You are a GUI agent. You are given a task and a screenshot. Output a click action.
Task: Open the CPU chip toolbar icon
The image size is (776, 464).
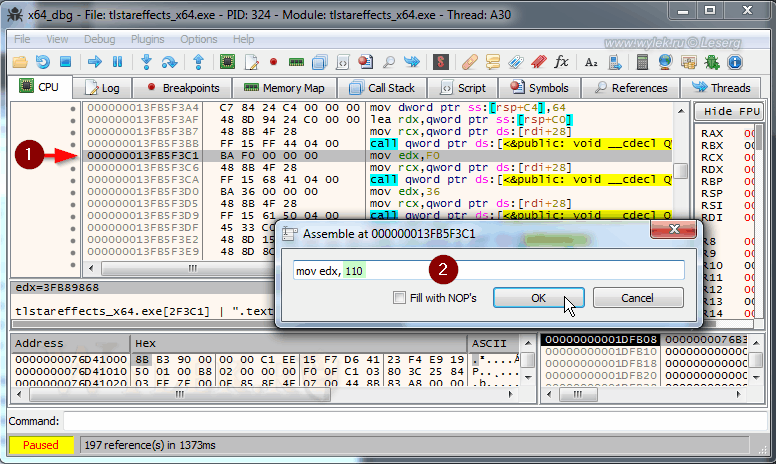(227, 62)
